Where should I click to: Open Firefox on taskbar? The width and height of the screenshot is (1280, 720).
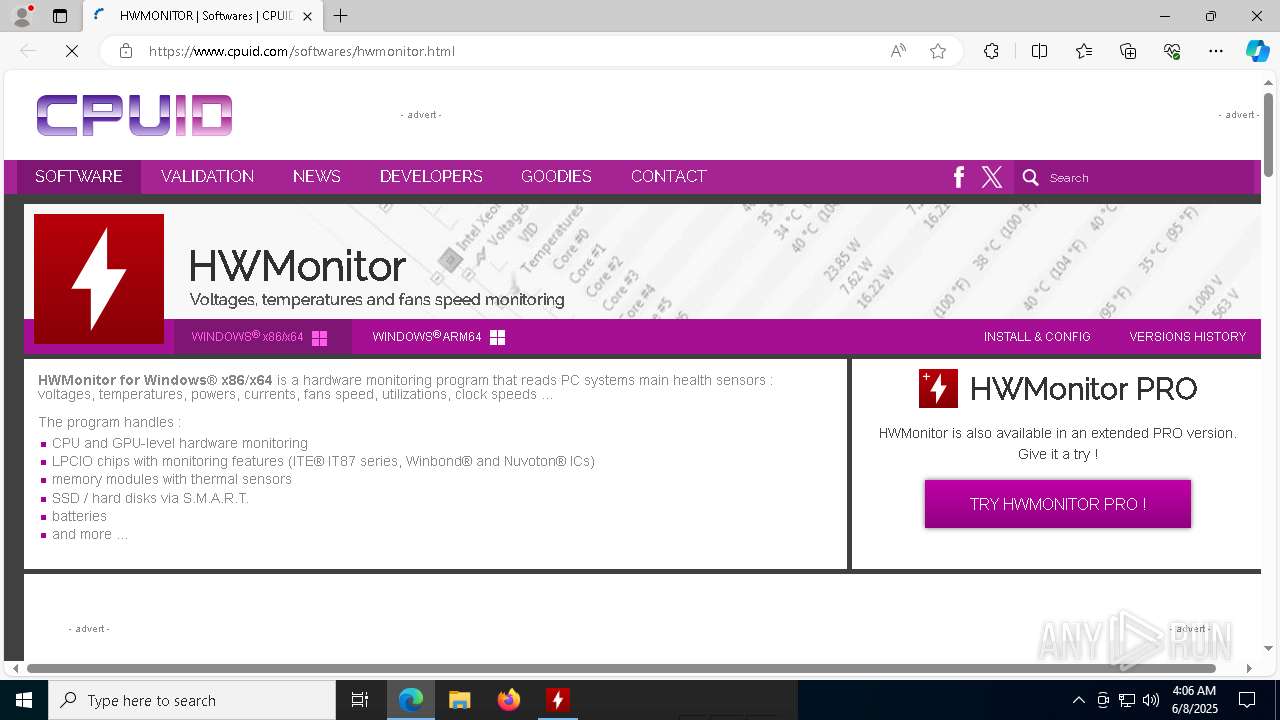click(x=508, y=700)
